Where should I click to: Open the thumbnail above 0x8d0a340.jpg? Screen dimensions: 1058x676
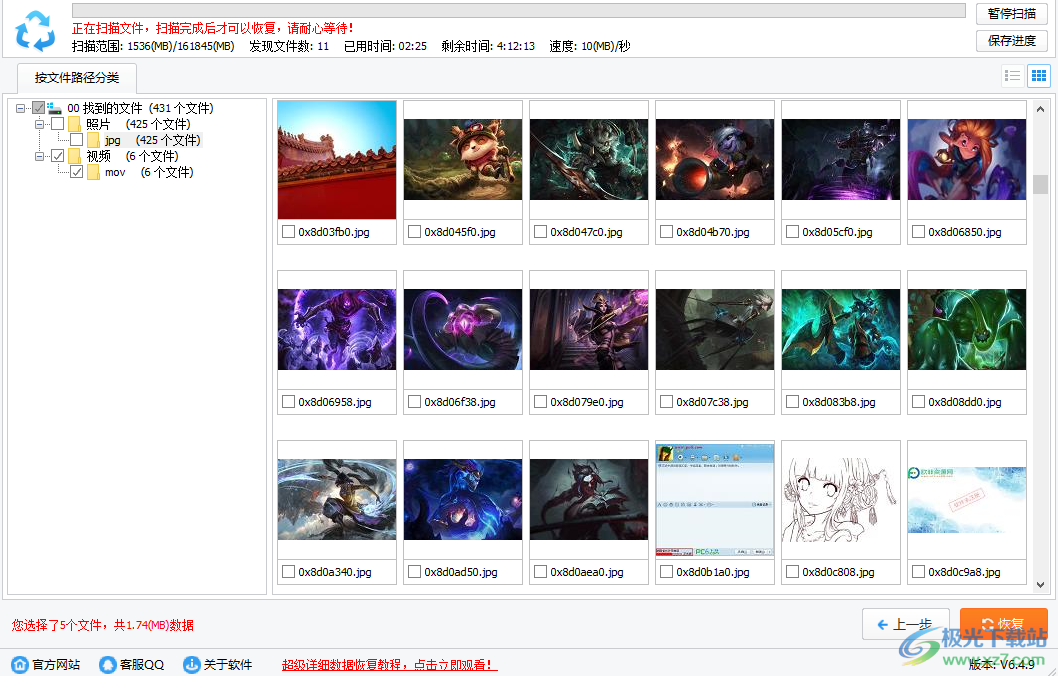point(337,500)
